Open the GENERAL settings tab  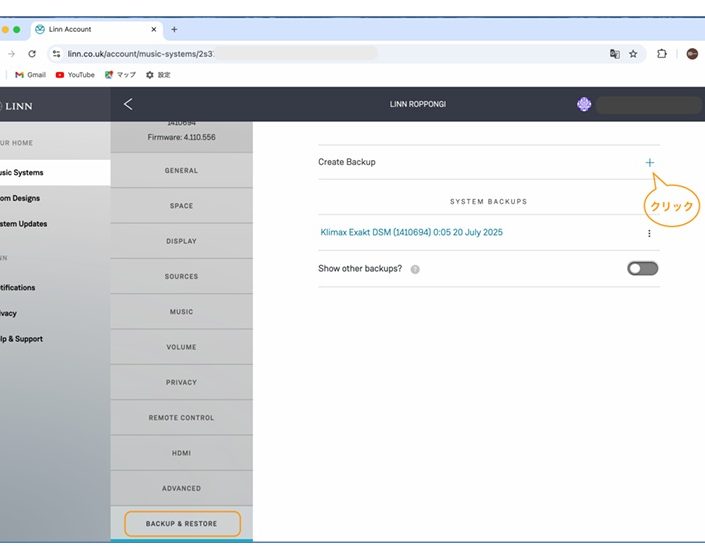(x=181, y=170)
